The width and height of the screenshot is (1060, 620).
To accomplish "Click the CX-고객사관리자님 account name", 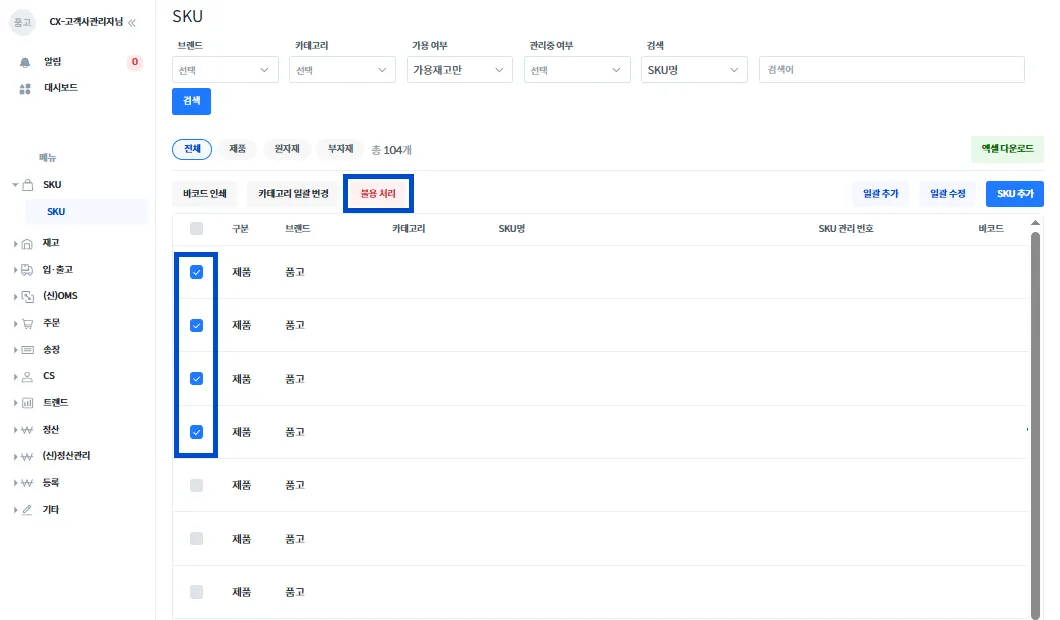I will 86,22.
